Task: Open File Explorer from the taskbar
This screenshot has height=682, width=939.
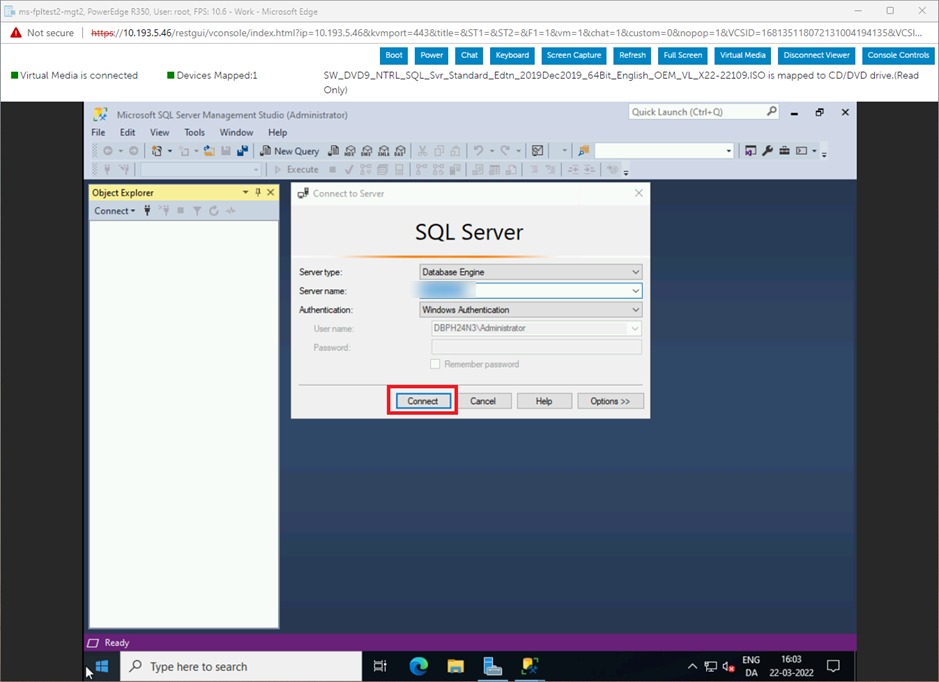Action: tap(456, 666)
